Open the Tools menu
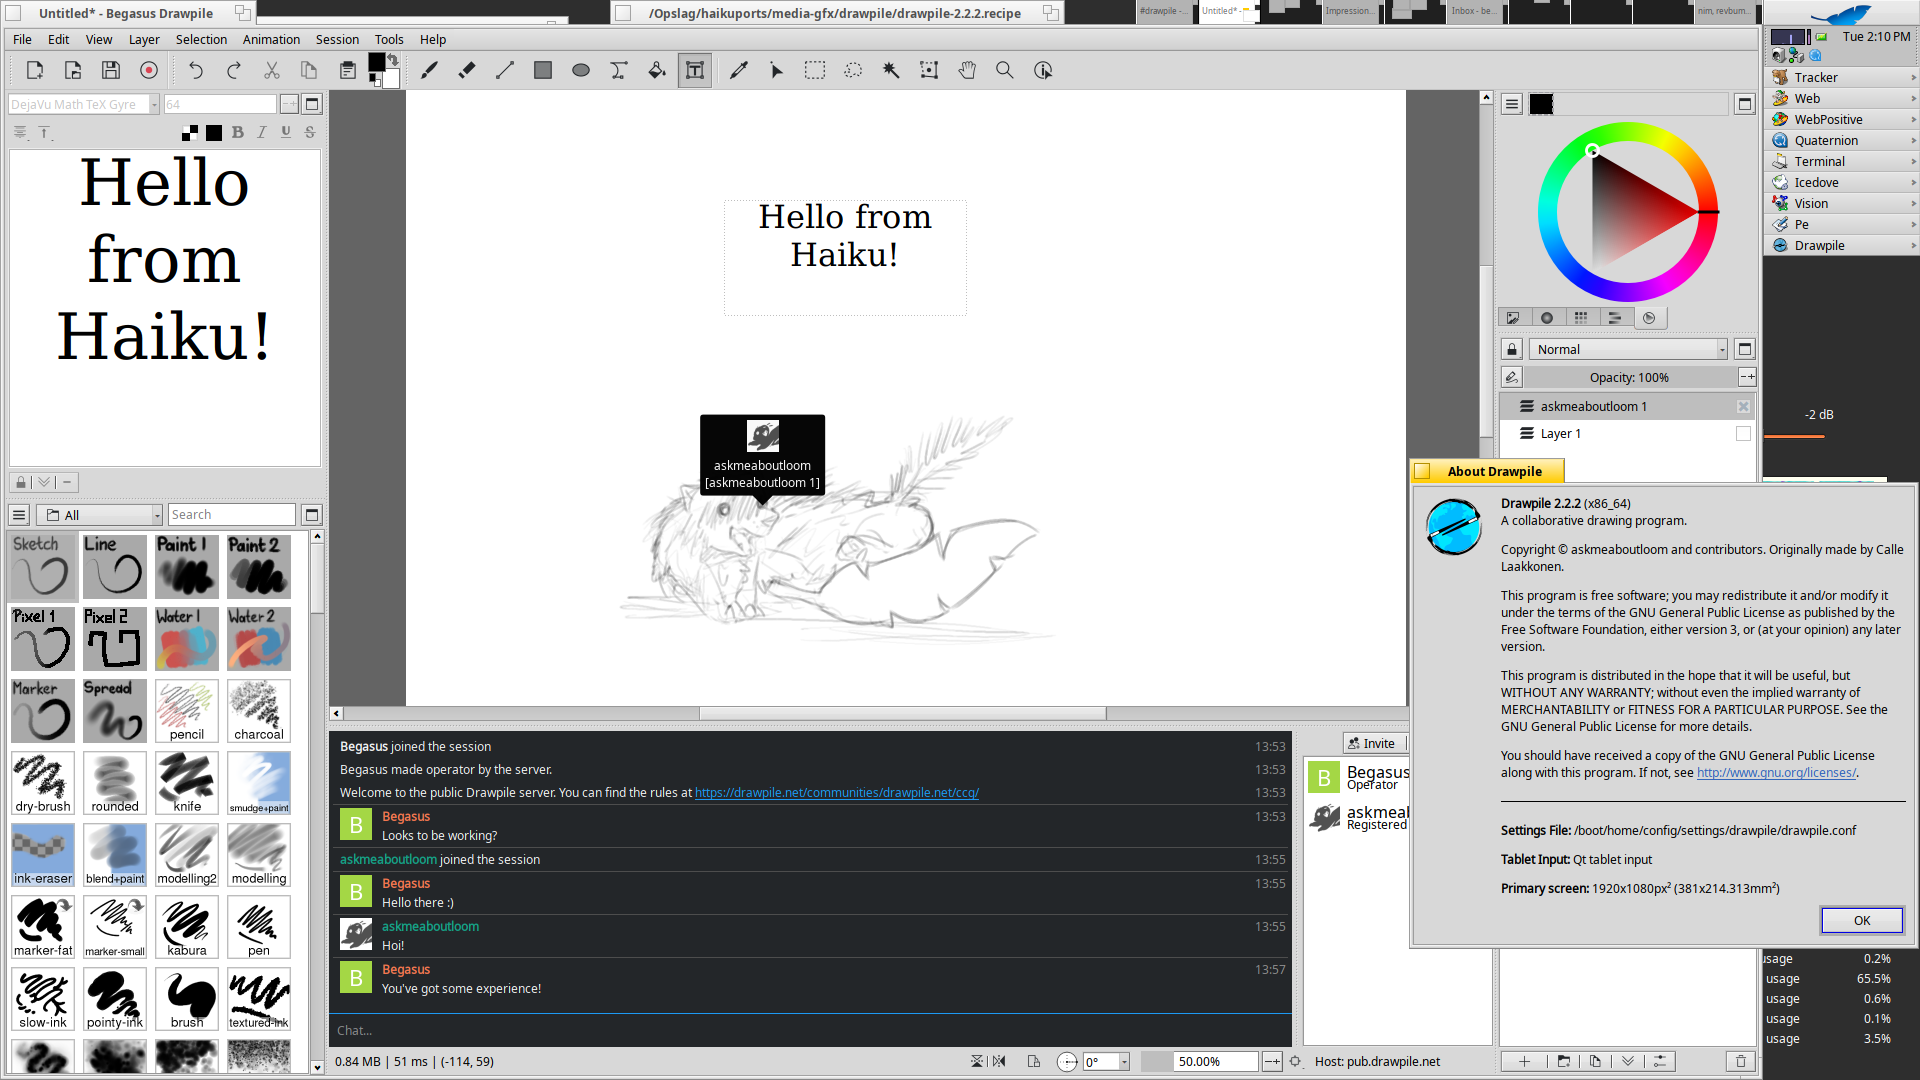The width and height of the screenshot is (1920, 1080). coord(389,39)
